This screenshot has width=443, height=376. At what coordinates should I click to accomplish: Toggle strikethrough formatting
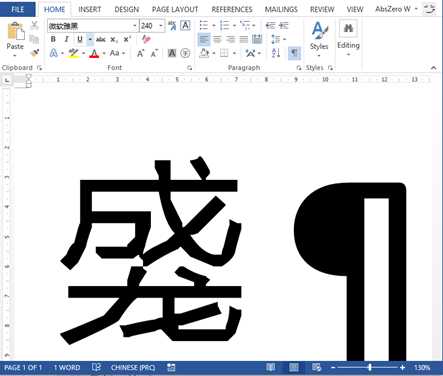pos(100,40)
